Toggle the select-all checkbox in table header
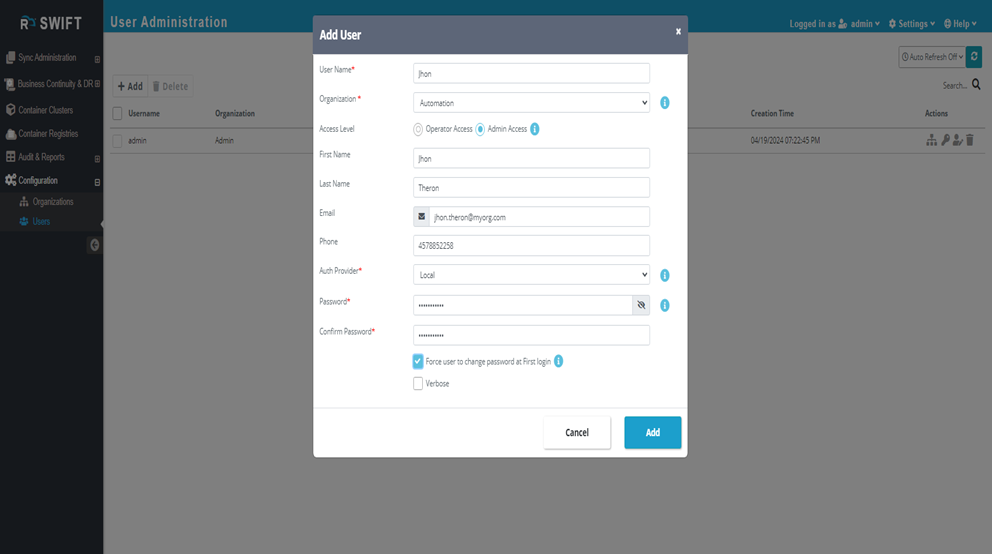 click(x=117, y=113)
